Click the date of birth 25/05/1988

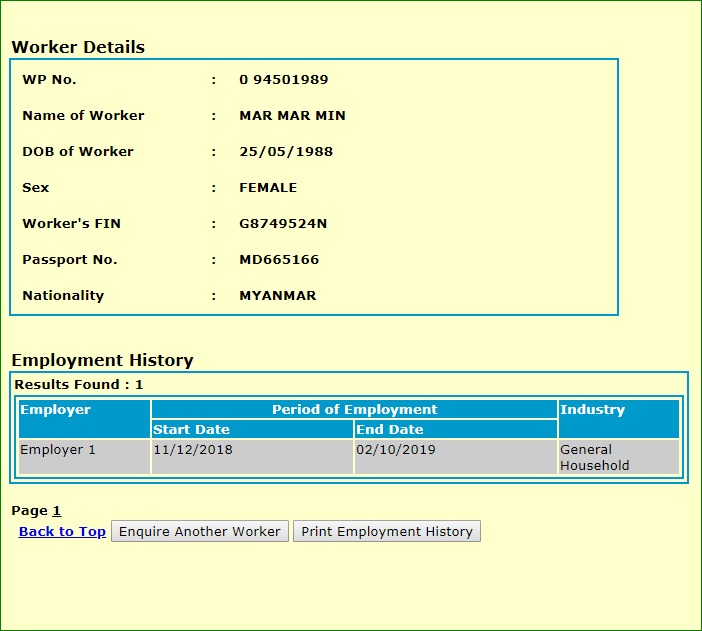click(x=286, y=152)
